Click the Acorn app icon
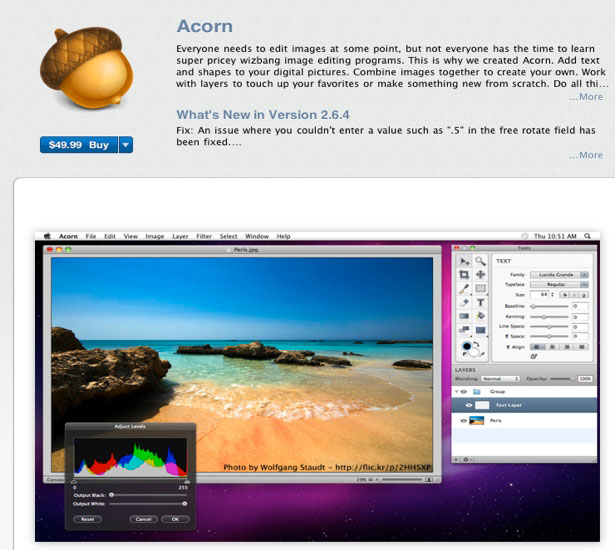The height and width of the screenshot is (550, 615). tap(87, 67)
